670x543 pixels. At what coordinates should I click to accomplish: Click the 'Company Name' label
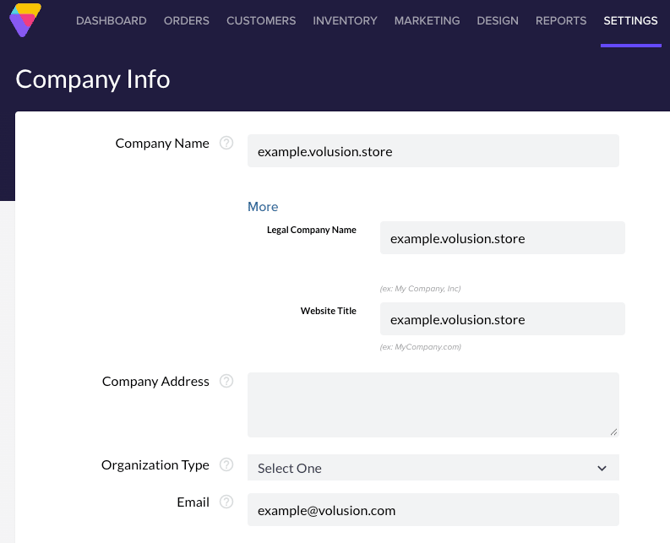coord(162,143)
